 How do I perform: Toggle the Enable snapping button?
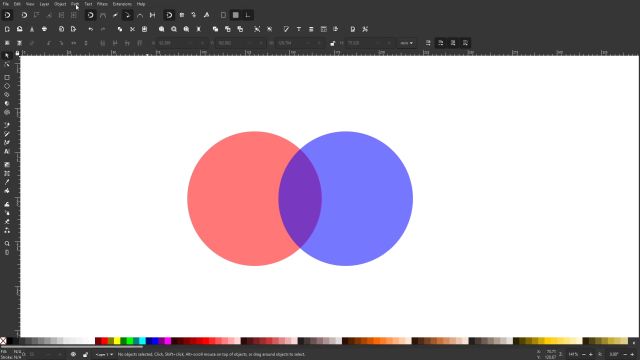pos(7,16)
